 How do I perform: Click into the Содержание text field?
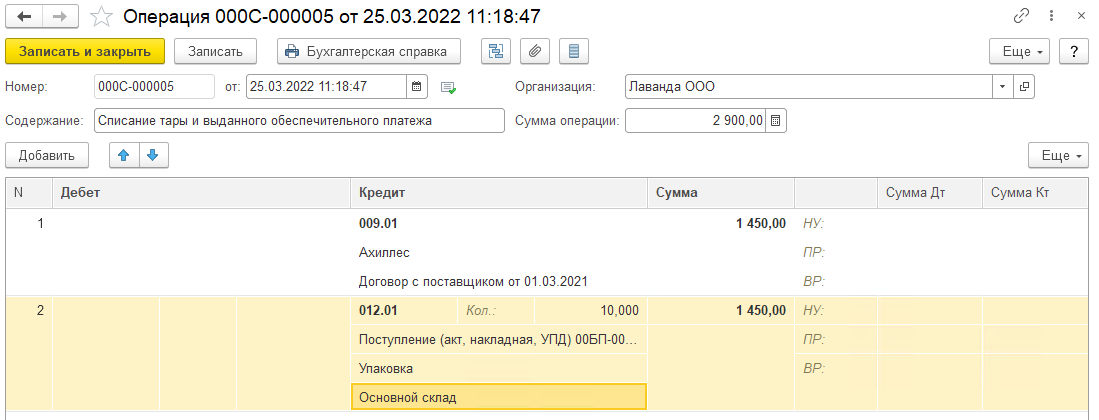coord(299,121)
